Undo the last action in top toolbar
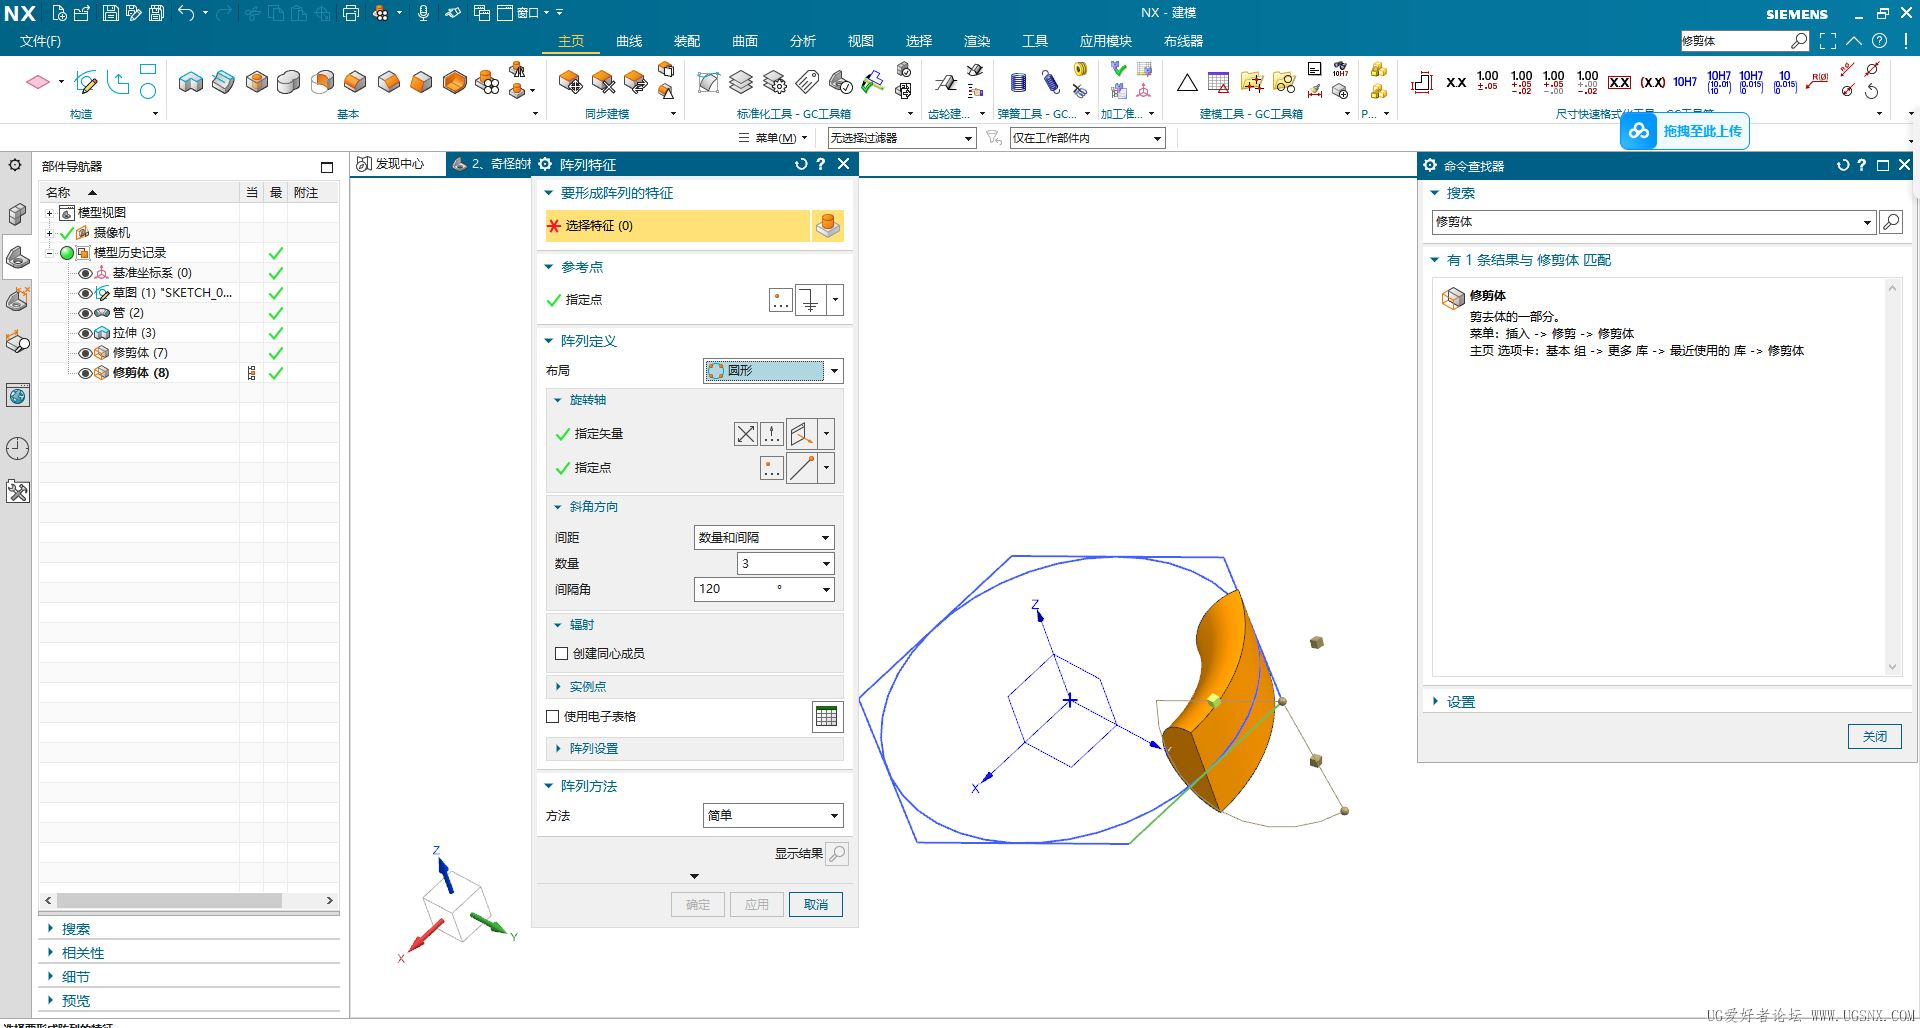 [x=186, y=13]
